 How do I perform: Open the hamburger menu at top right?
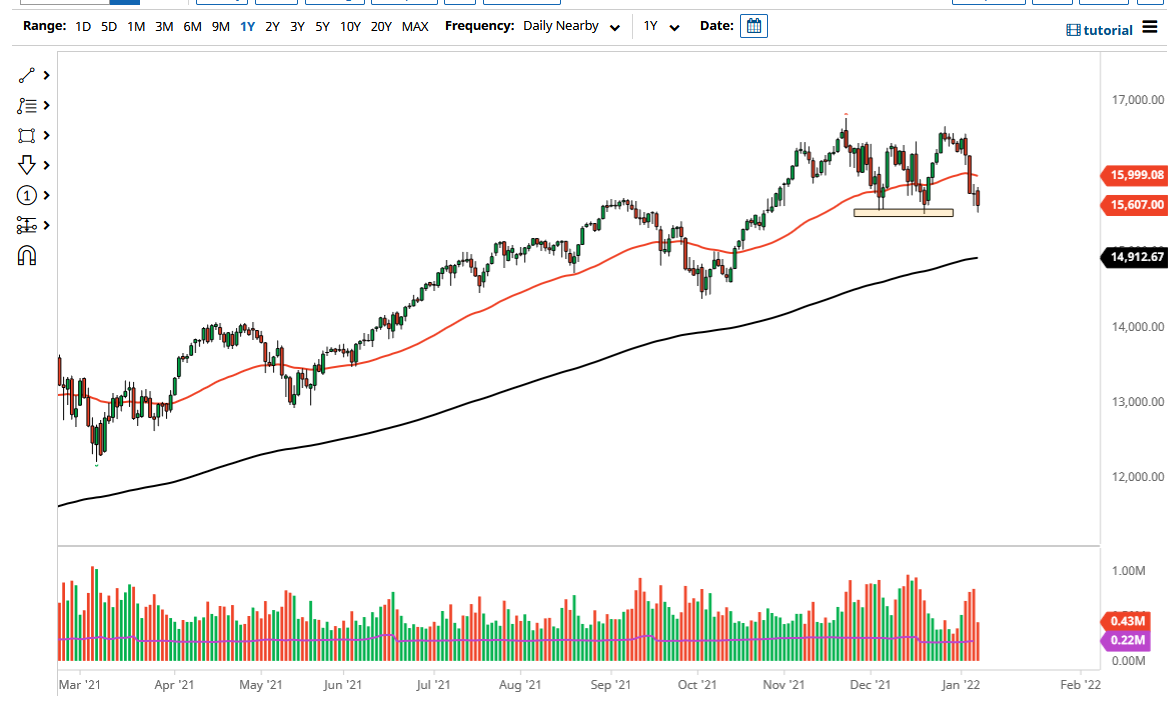click(1150, 27)
